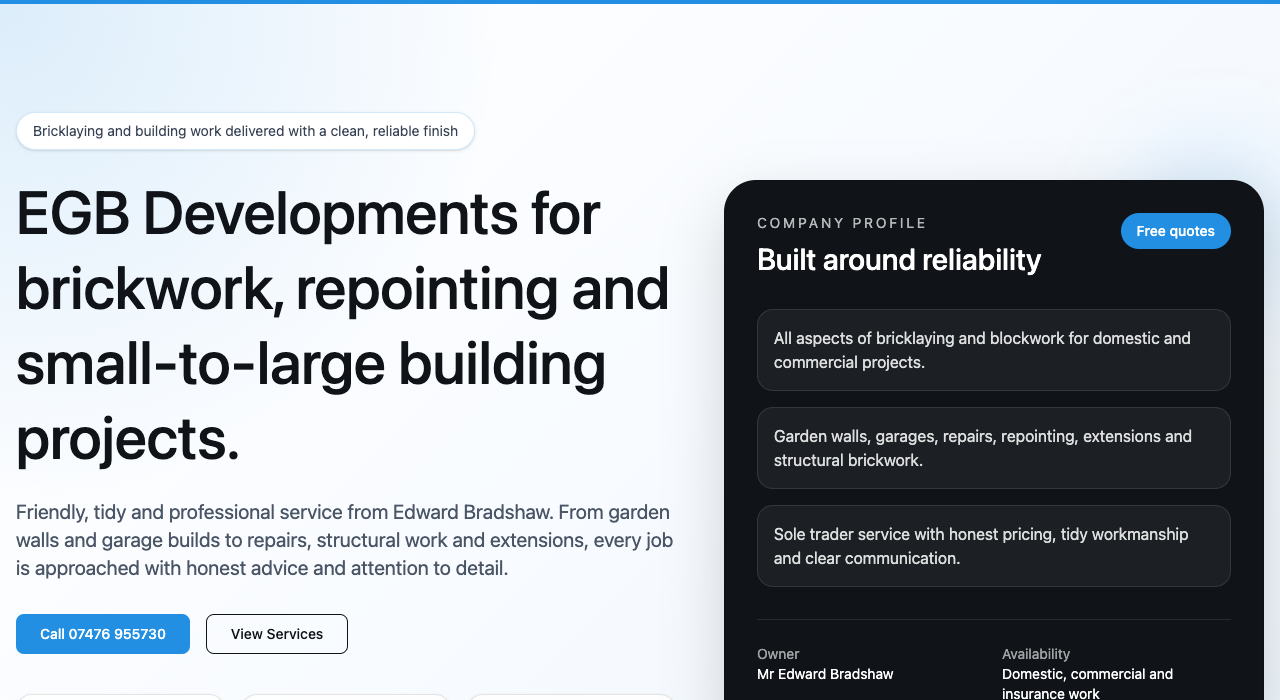Image resolution: width=1280 pixels, height=700 pixels.
Task: Click the paragraph mentioning Edward Bradshaw
Action: click(x=345, y=540)
